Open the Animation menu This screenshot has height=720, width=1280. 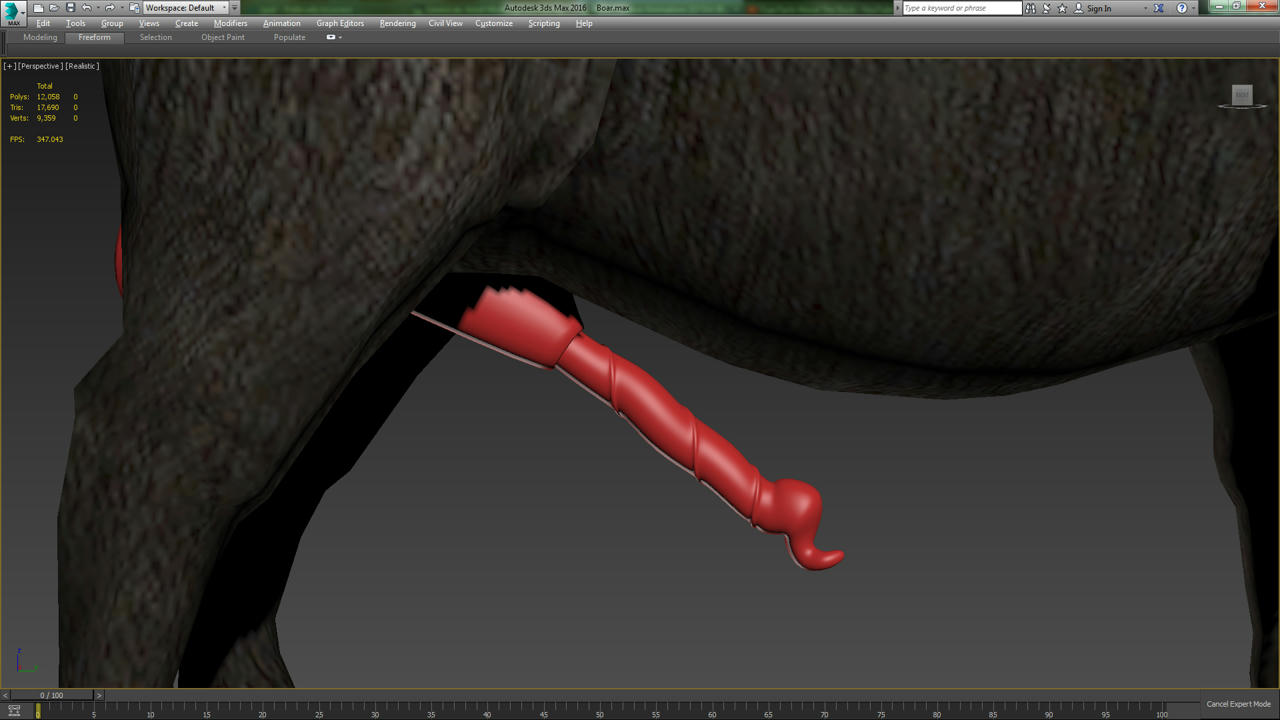282,23
